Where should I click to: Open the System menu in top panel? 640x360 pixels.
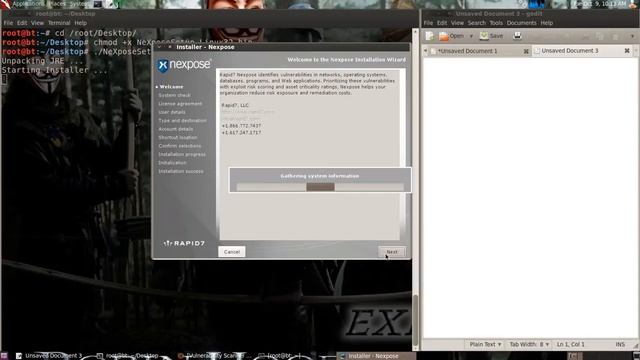point(78,4)
